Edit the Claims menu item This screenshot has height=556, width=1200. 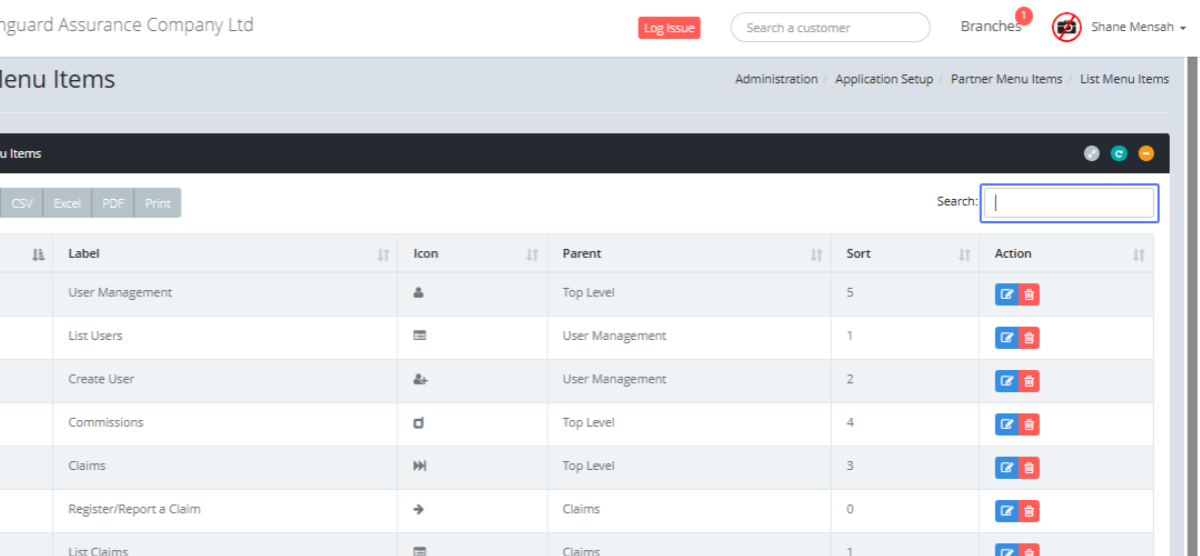coord(1006,467)
